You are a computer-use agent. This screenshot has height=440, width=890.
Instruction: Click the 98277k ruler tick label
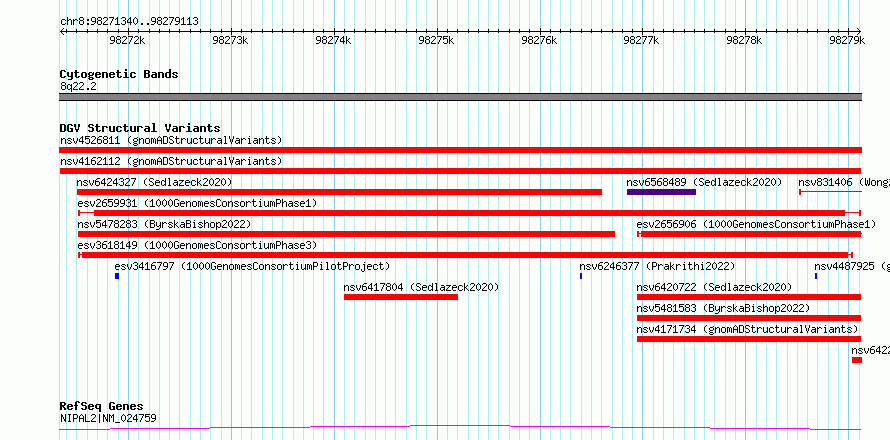coord(642,40)
